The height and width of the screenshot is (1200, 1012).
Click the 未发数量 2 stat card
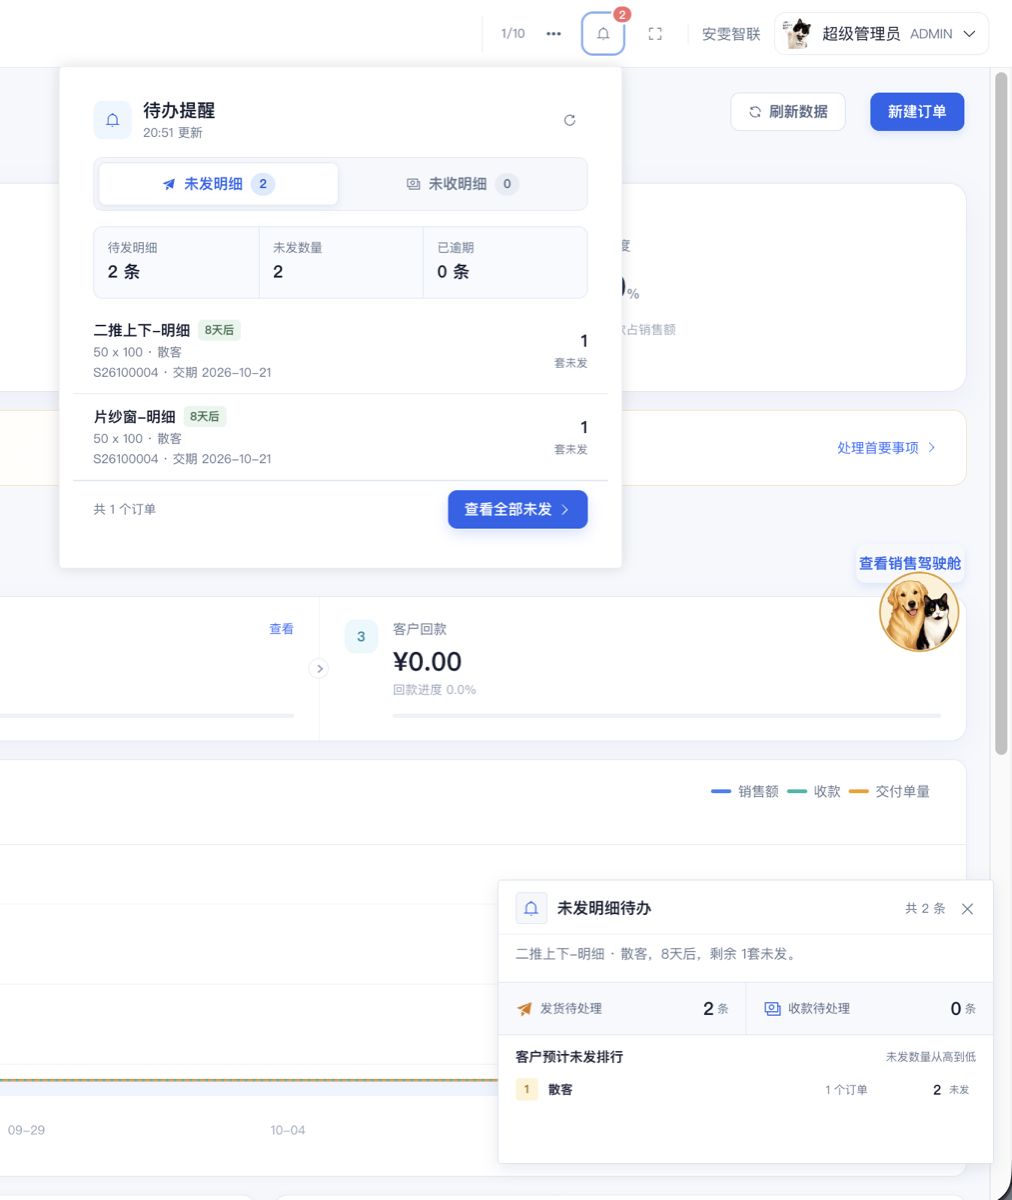point(341,262)
